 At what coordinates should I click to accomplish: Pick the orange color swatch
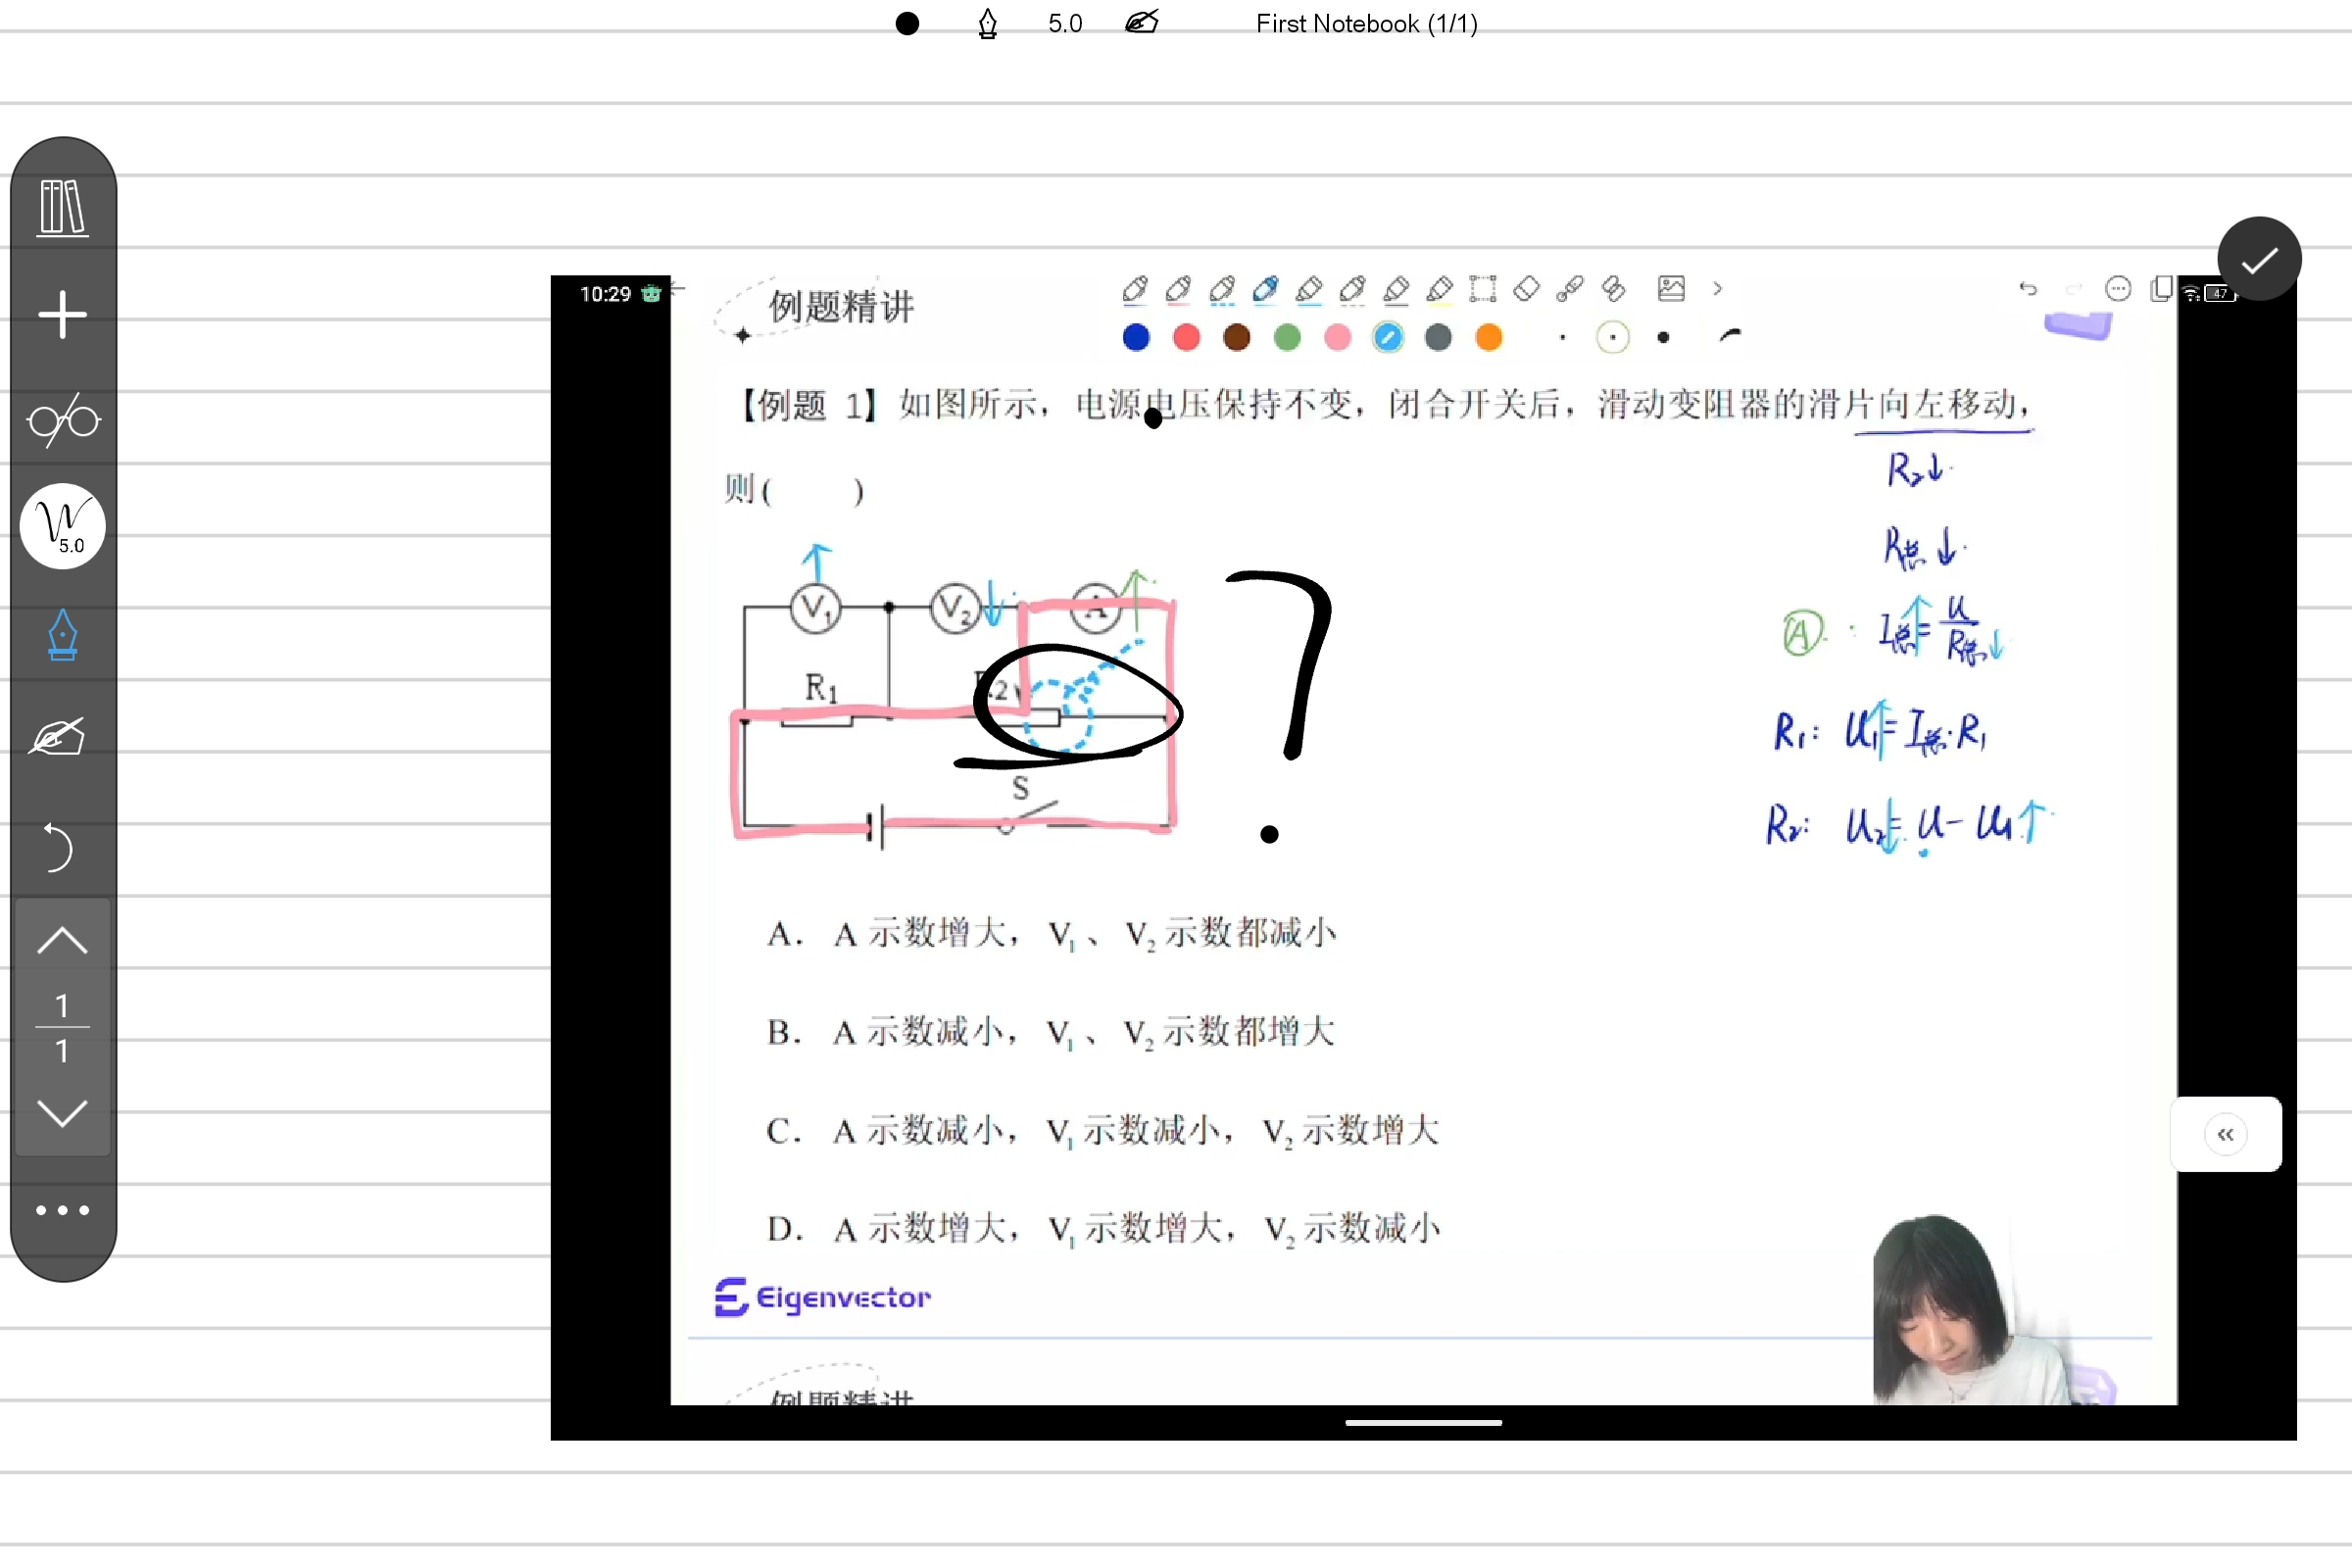point(1489,338)
